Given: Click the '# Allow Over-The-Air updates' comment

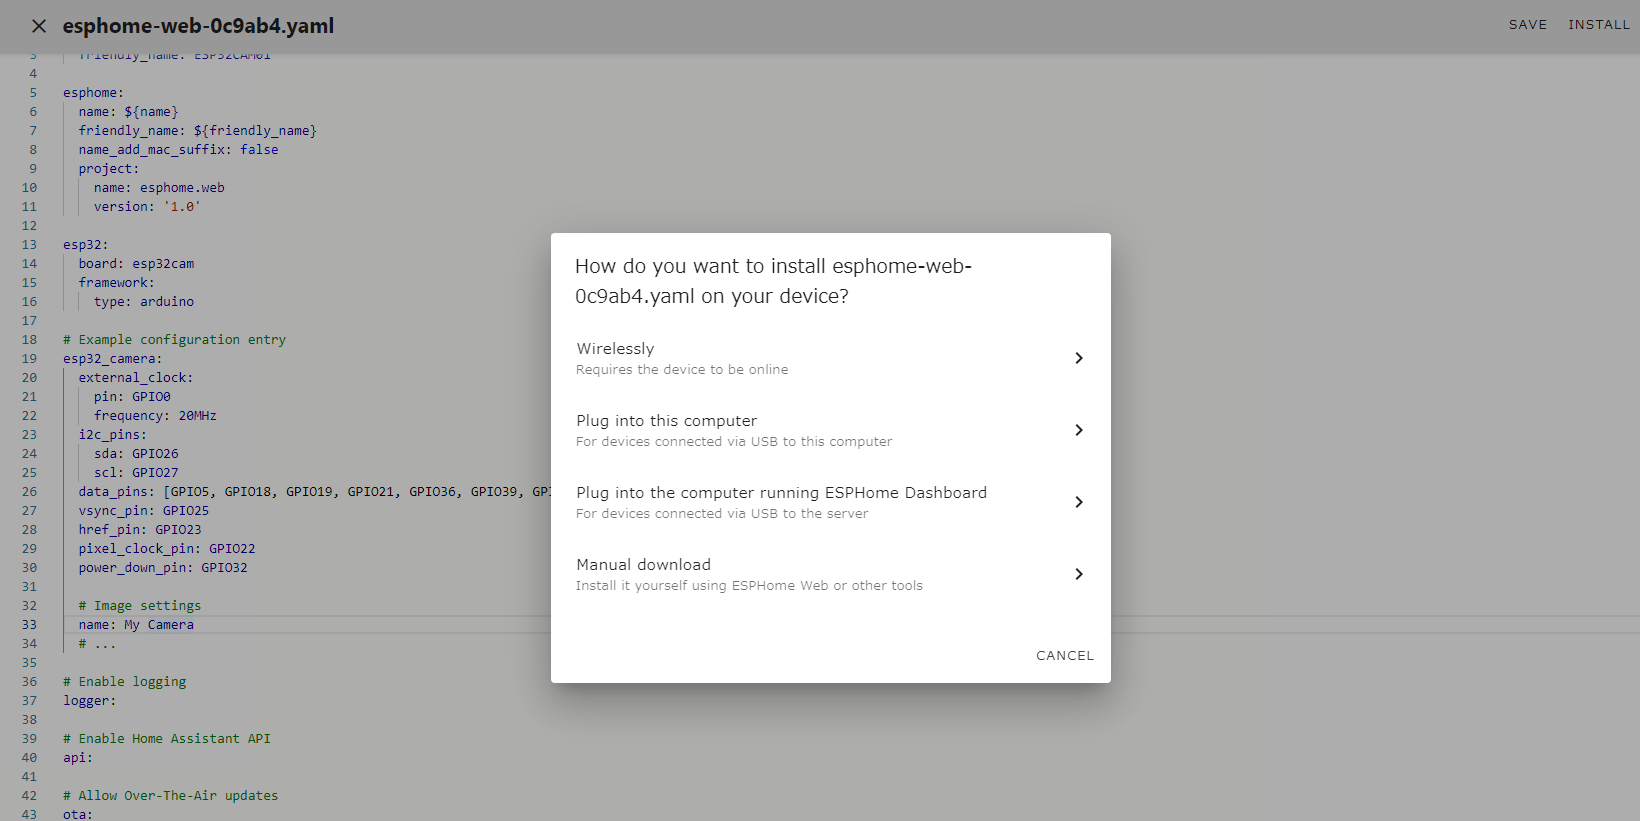Looking at the screenshot, I should point(170,796).
